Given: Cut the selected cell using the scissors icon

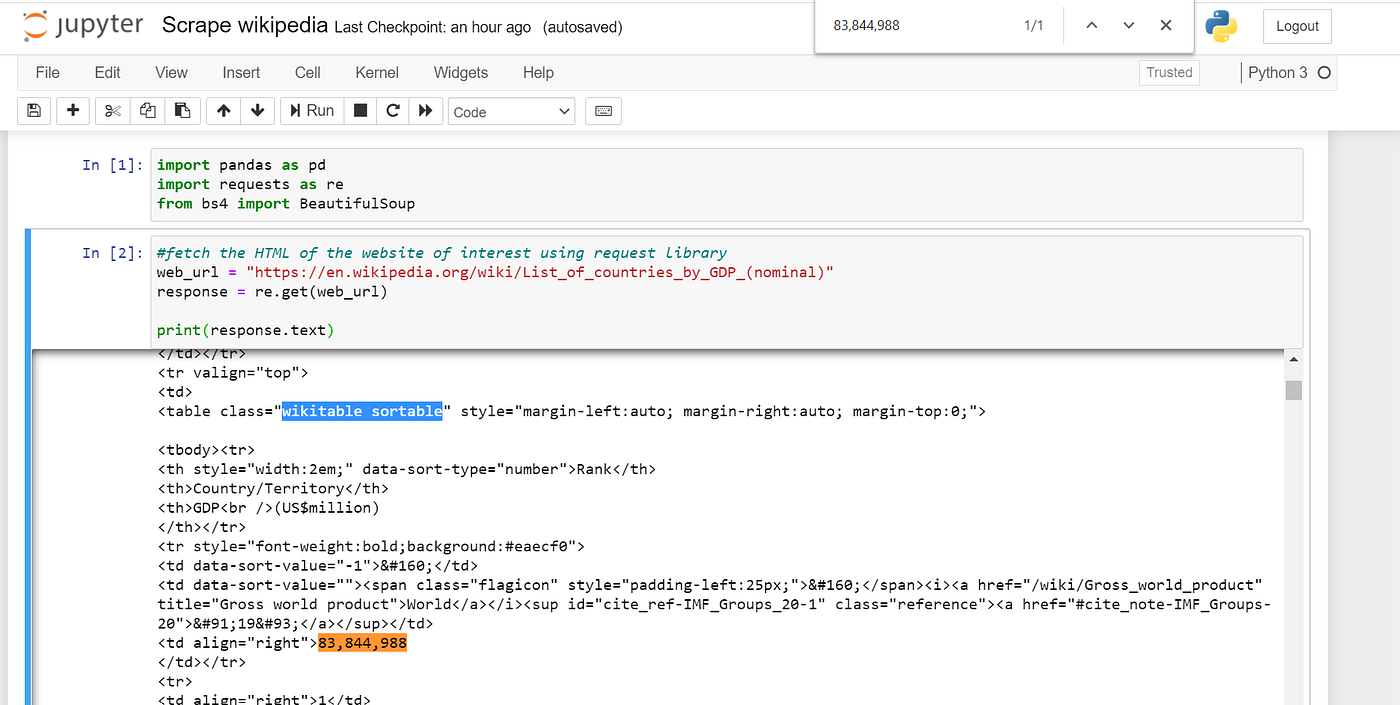Looking at the screenshot, I should (111, 110).
